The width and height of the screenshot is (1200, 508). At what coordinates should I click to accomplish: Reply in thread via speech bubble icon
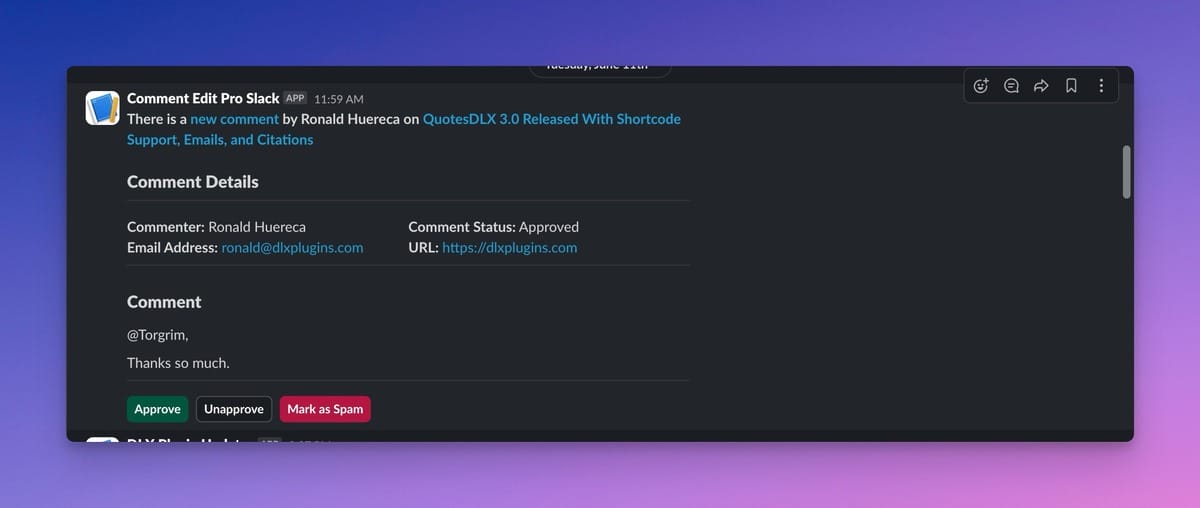pyautogui.click(x=1011, y=86)
